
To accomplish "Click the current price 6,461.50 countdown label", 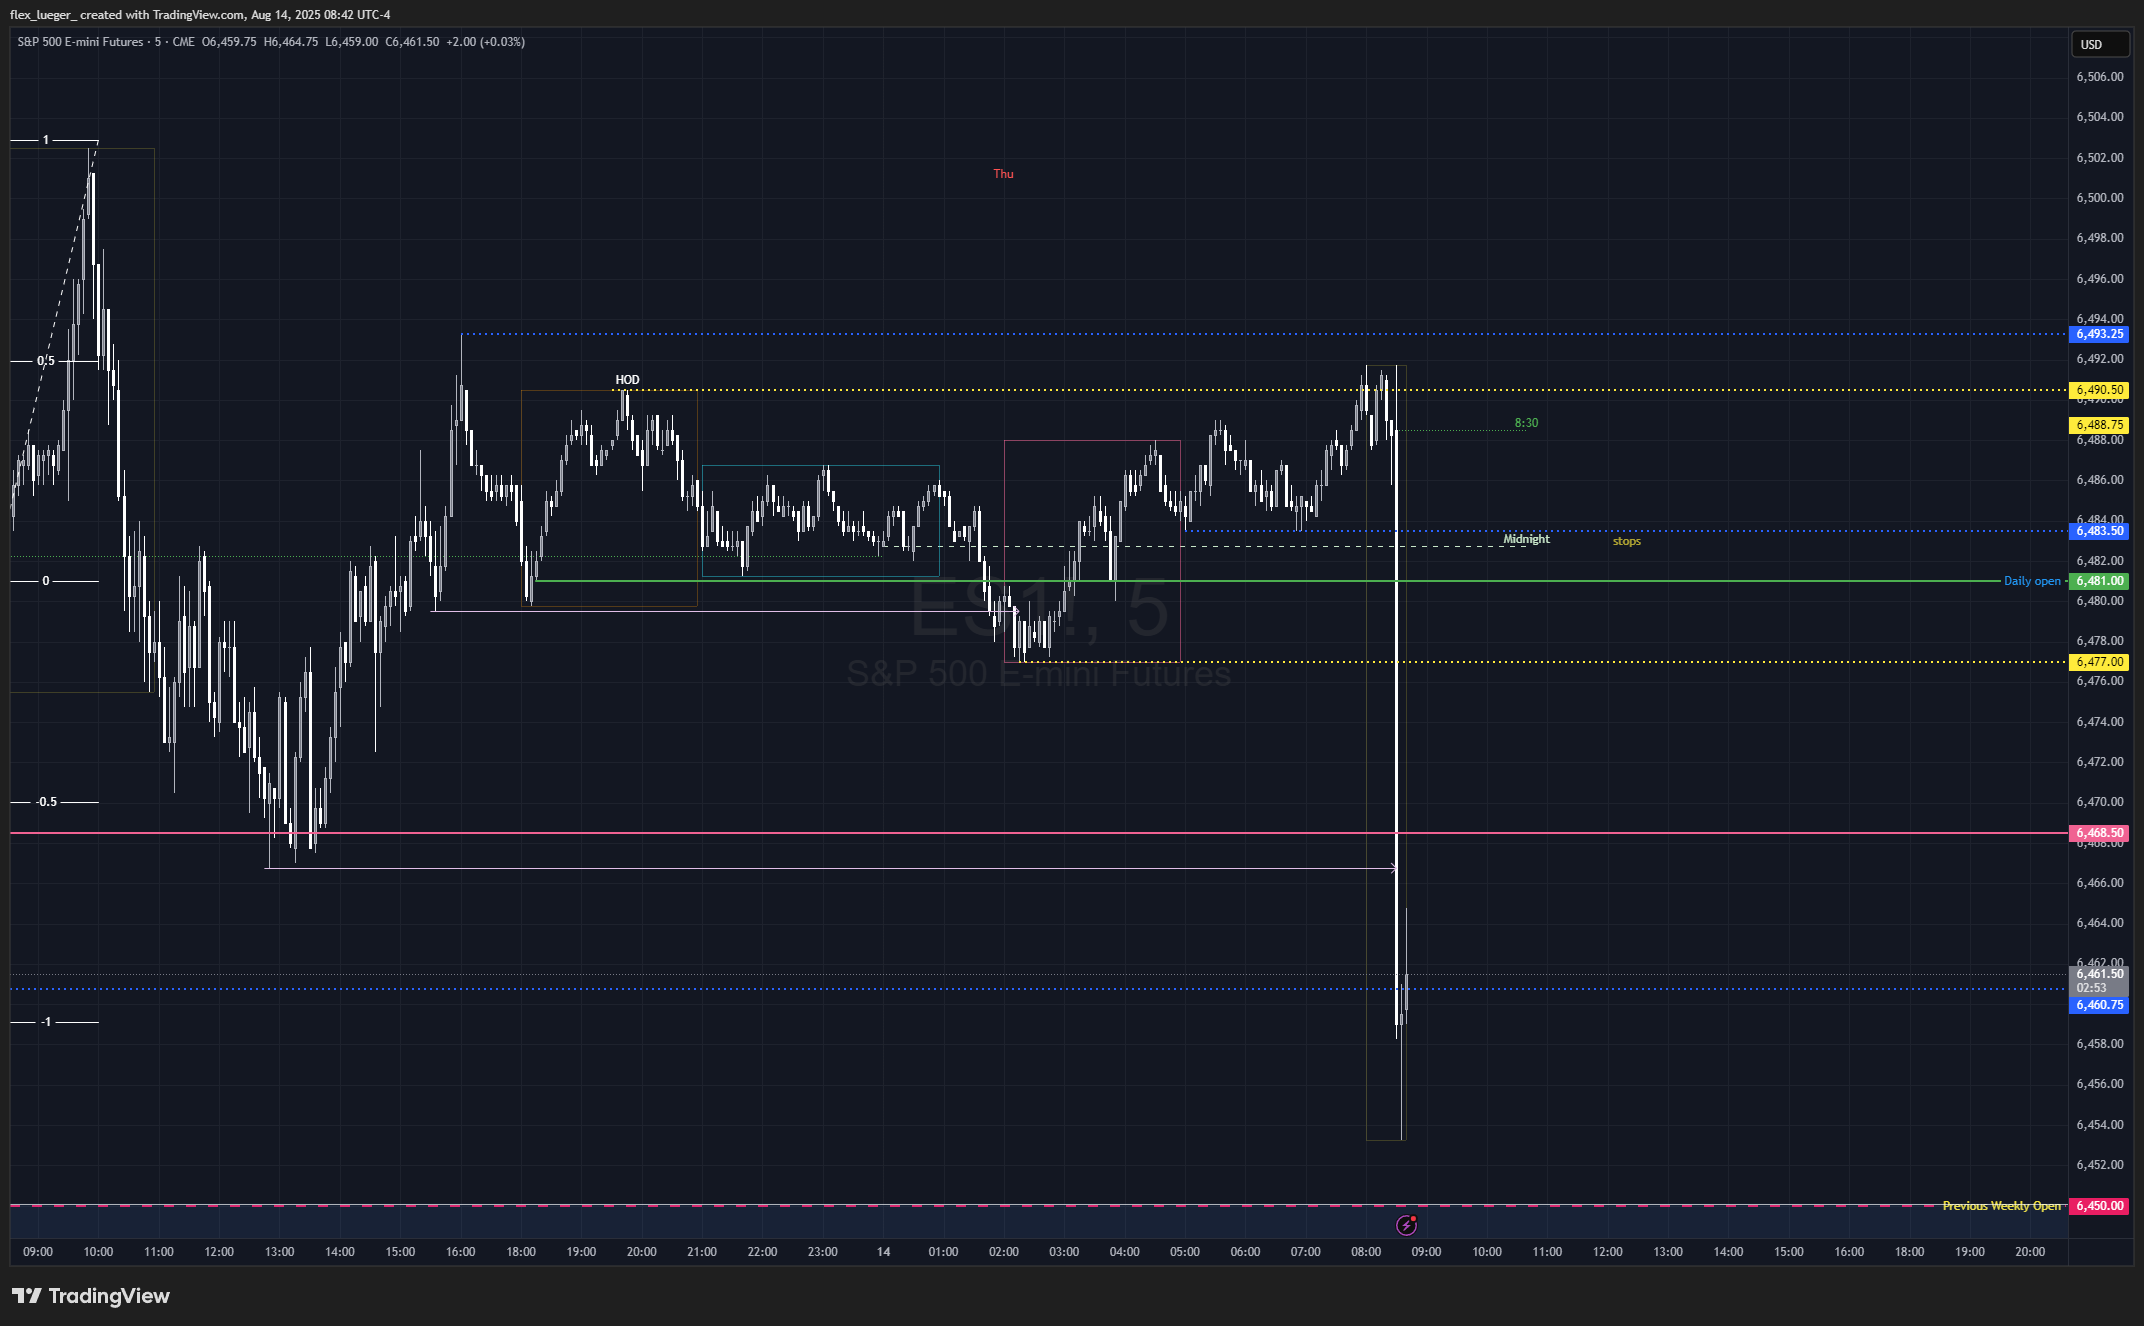I will [2099, 980].
